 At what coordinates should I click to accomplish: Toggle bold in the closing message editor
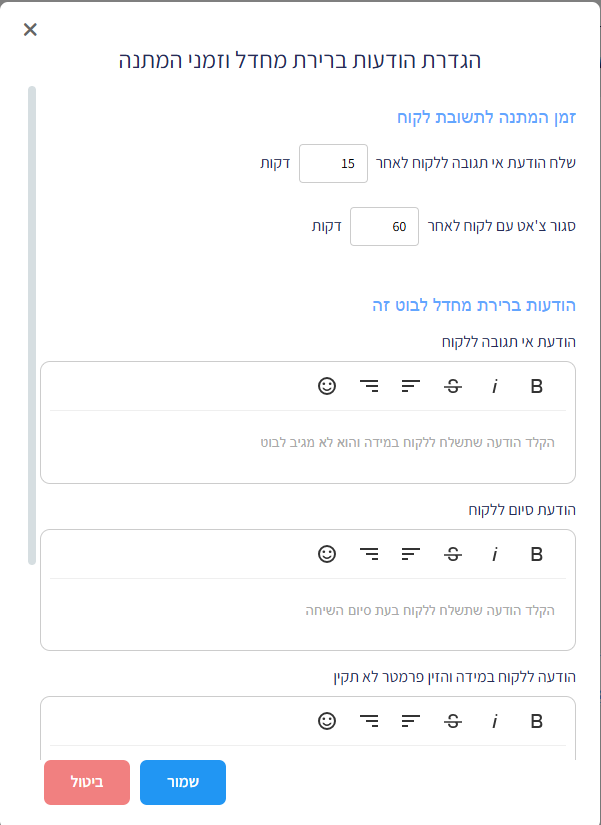[536, 554]
